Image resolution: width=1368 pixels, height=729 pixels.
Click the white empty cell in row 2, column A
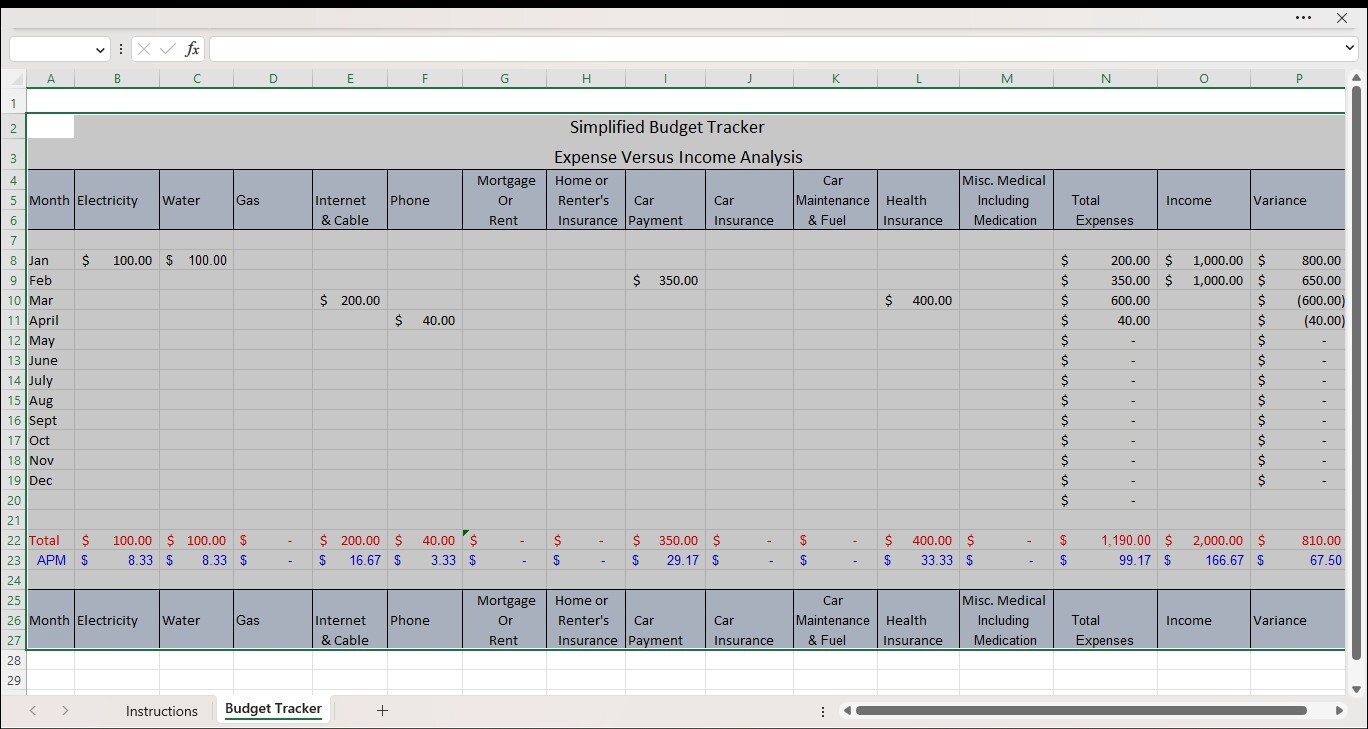tap(50, 127)
